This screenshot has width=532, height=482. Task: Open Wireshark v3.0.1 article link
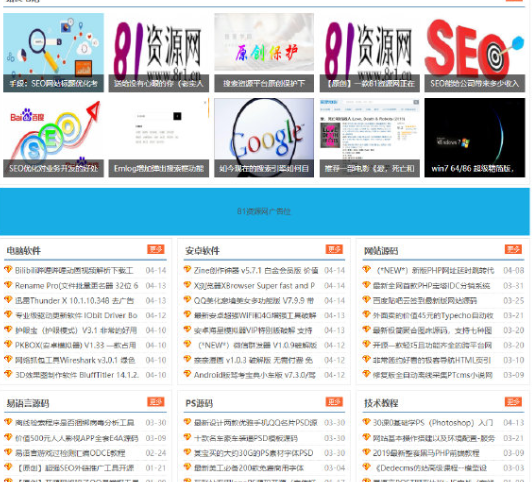[x=75, y=360]
